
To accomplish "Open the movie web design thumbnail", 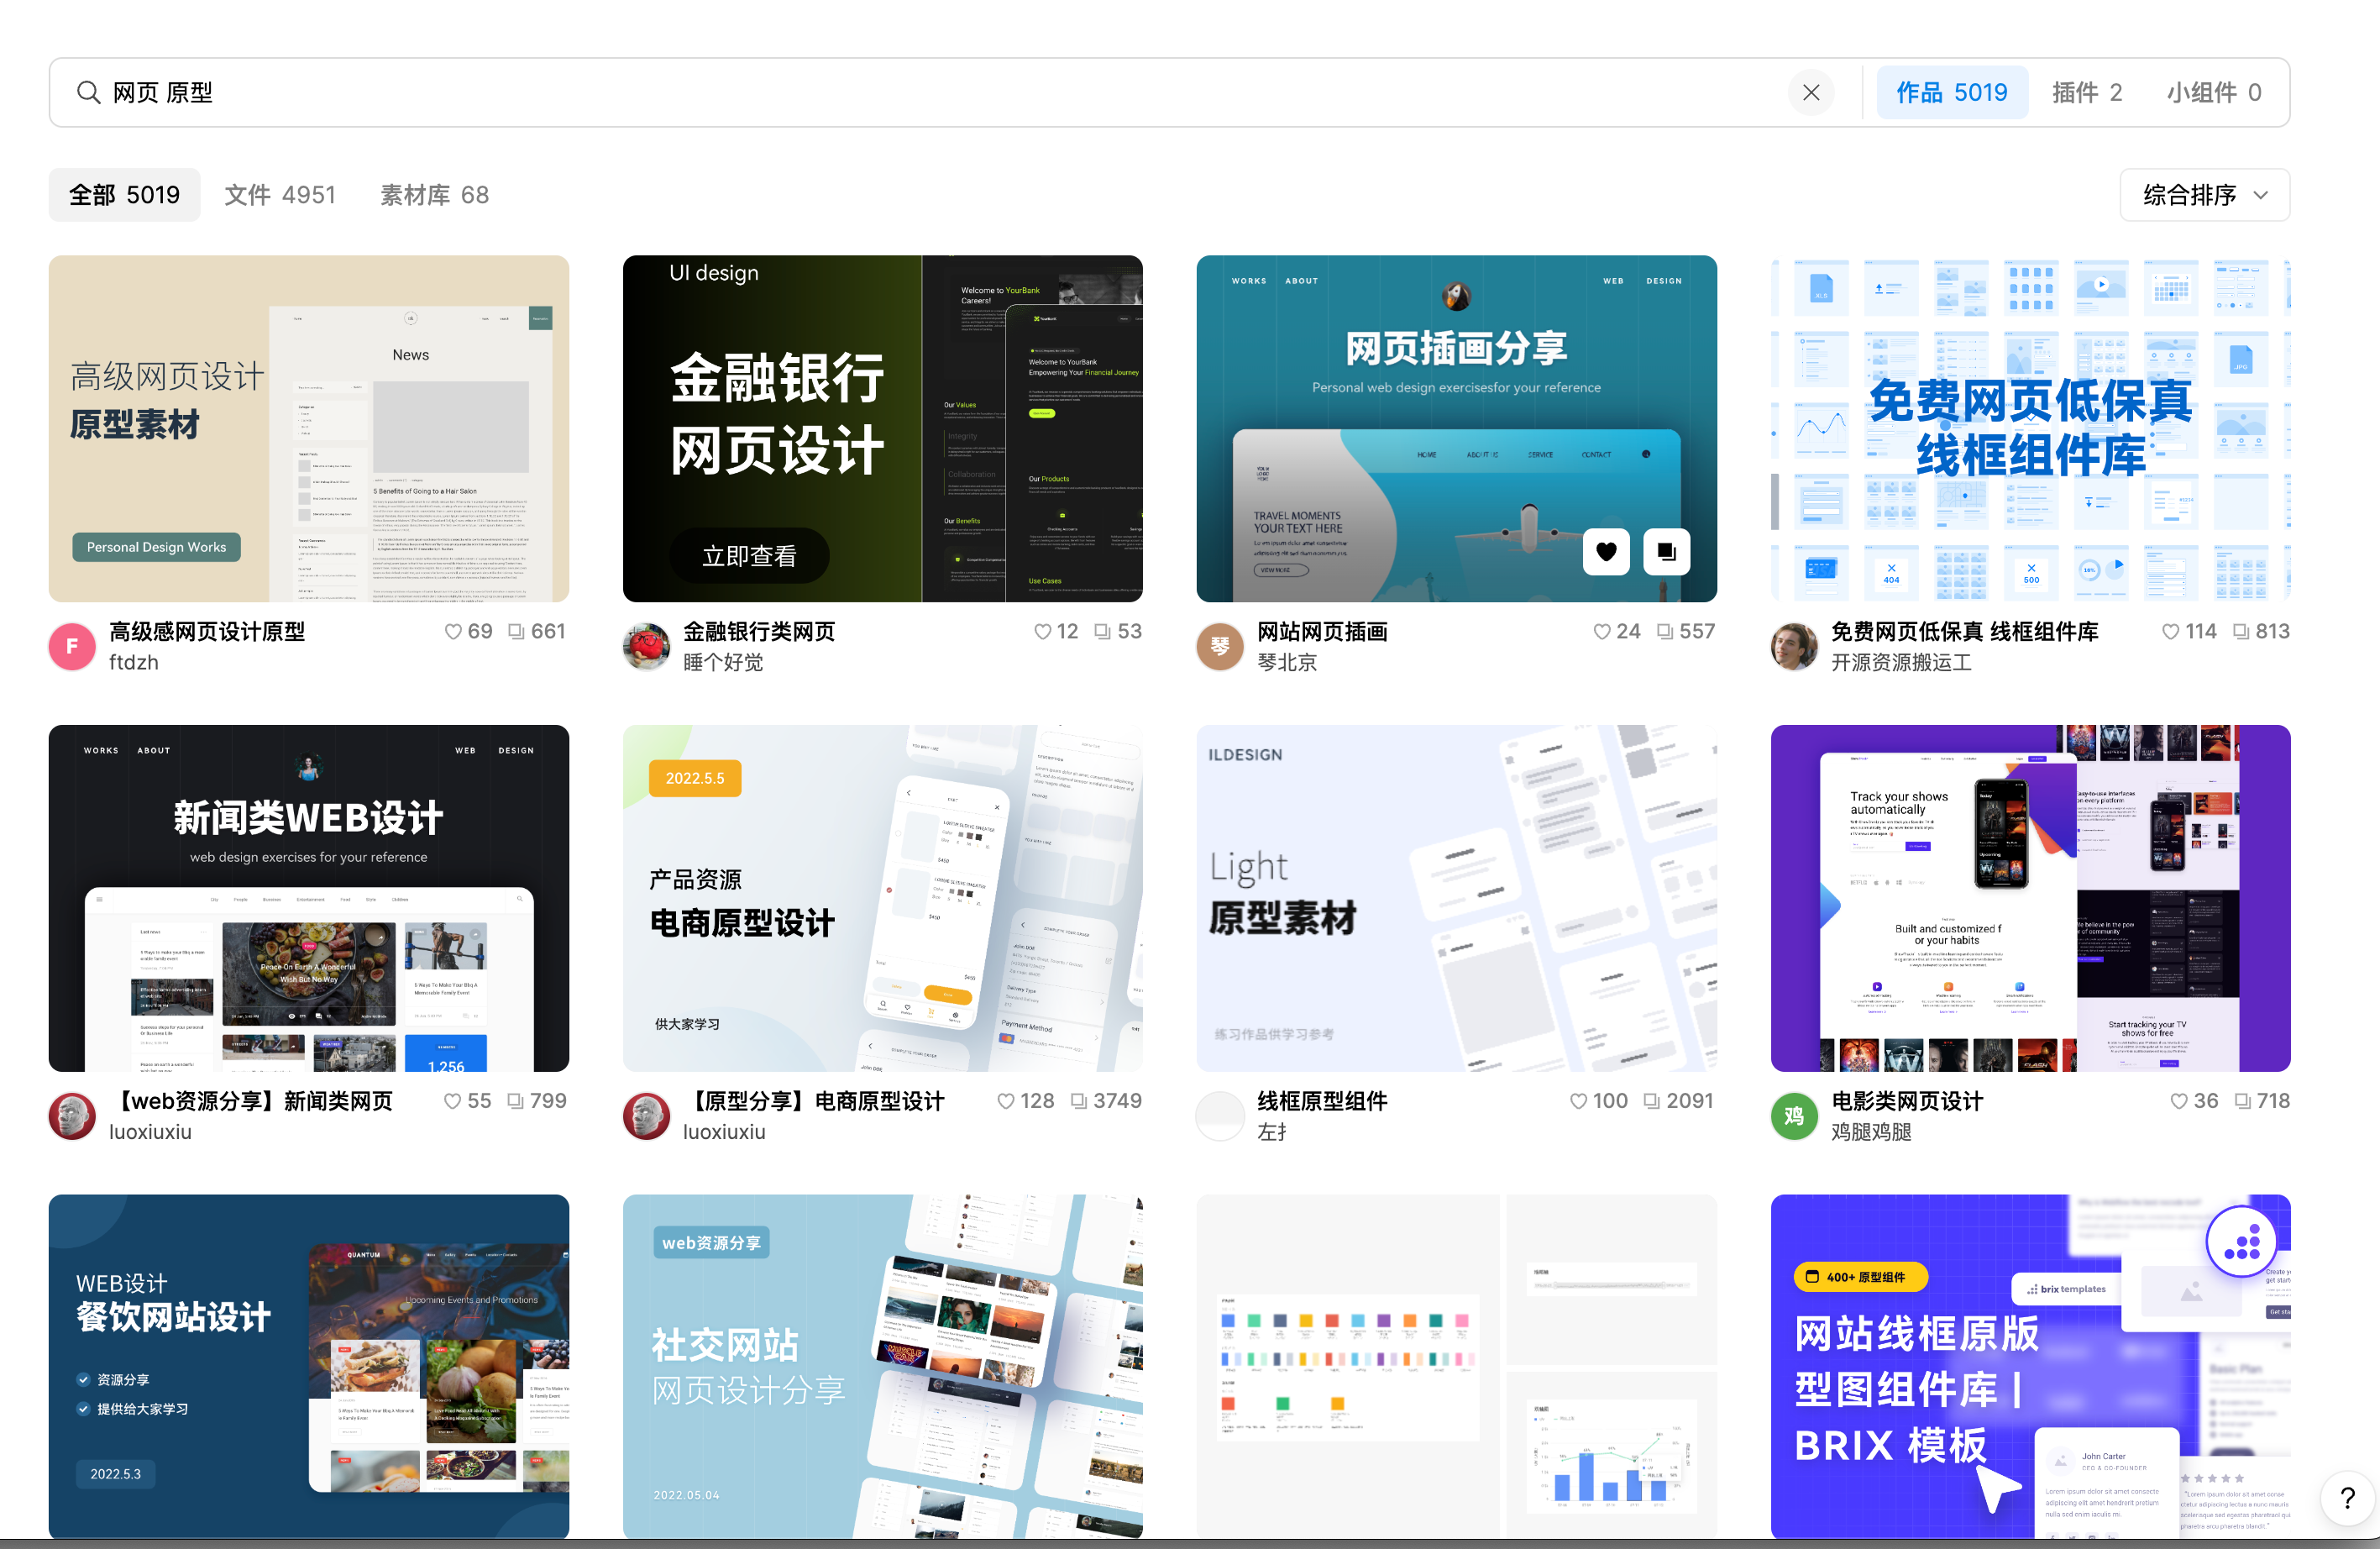I will coord(2031,898).
